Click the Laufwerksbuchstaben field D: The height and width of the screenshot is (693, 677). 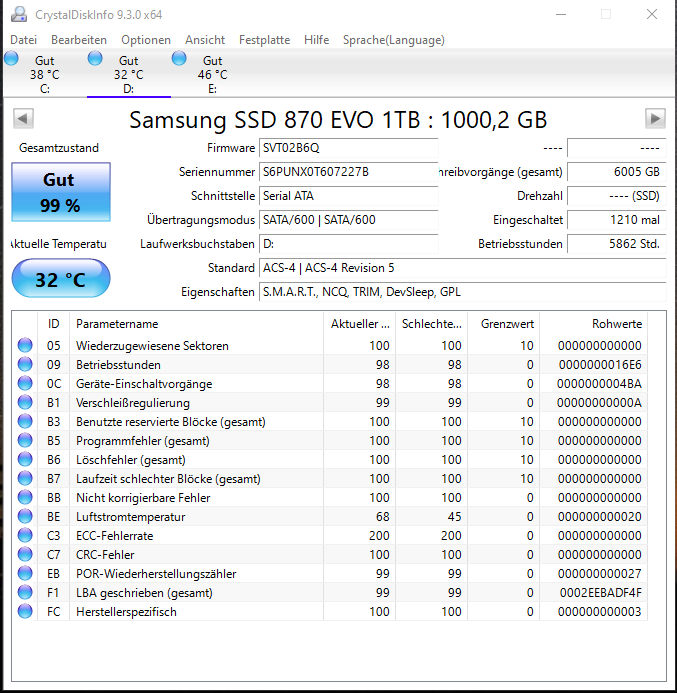(x=348, y=244)
